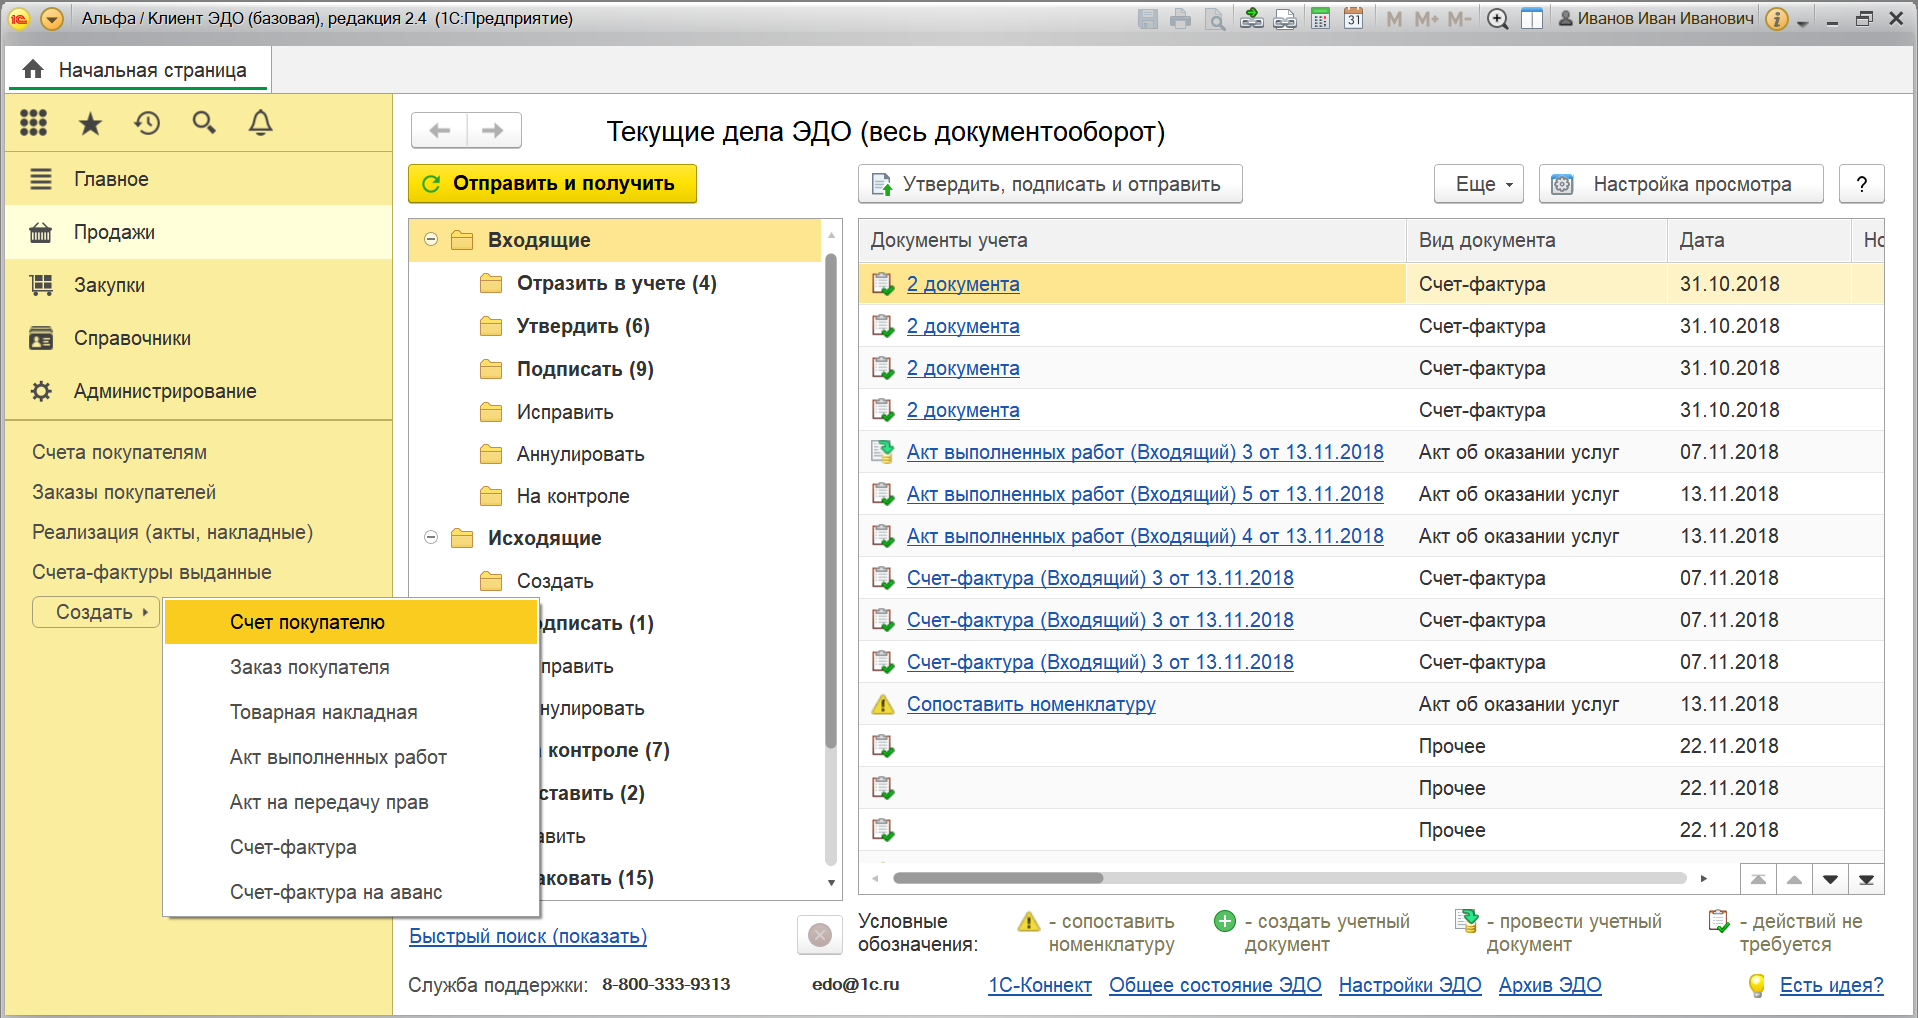Click the navigate back arrow button
Image resolution: width=1918 pixels, height=1018 pixels.
(440, 130)
